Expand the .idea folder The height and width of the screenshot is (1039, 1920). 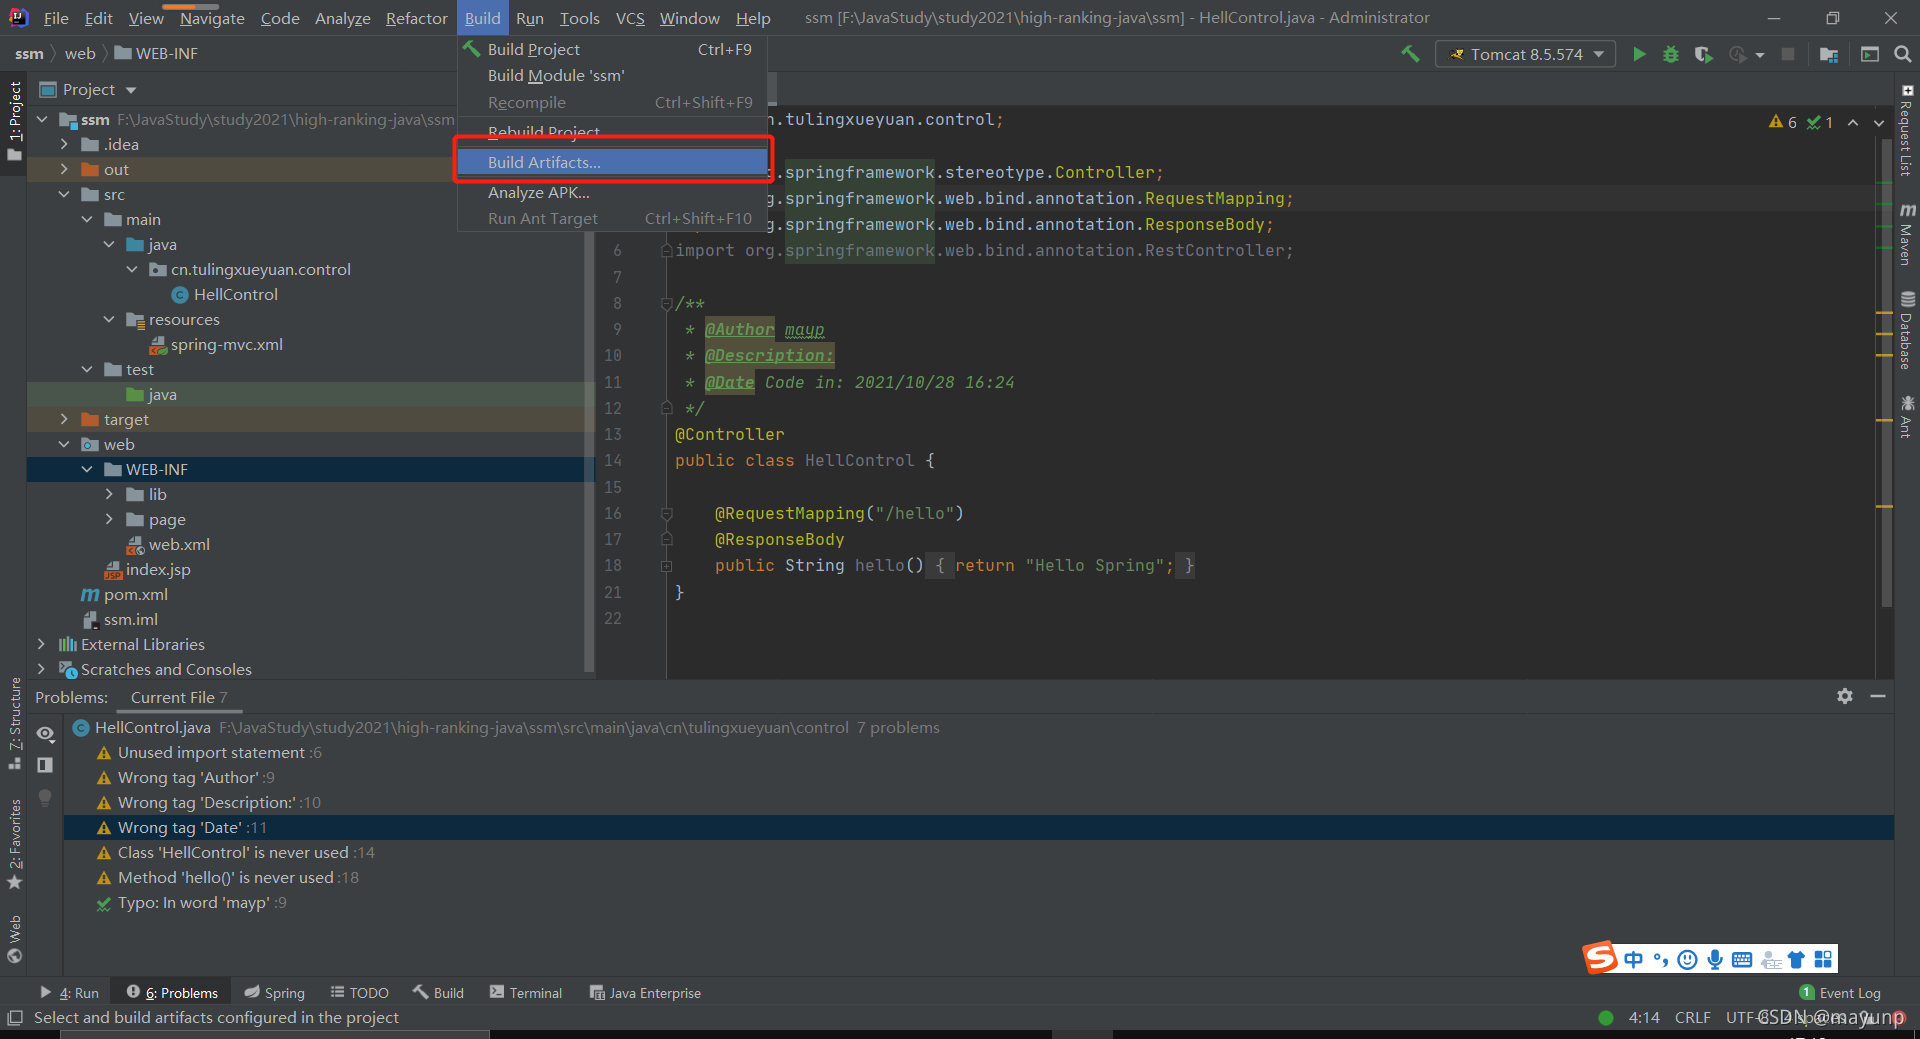click(64, 144)
